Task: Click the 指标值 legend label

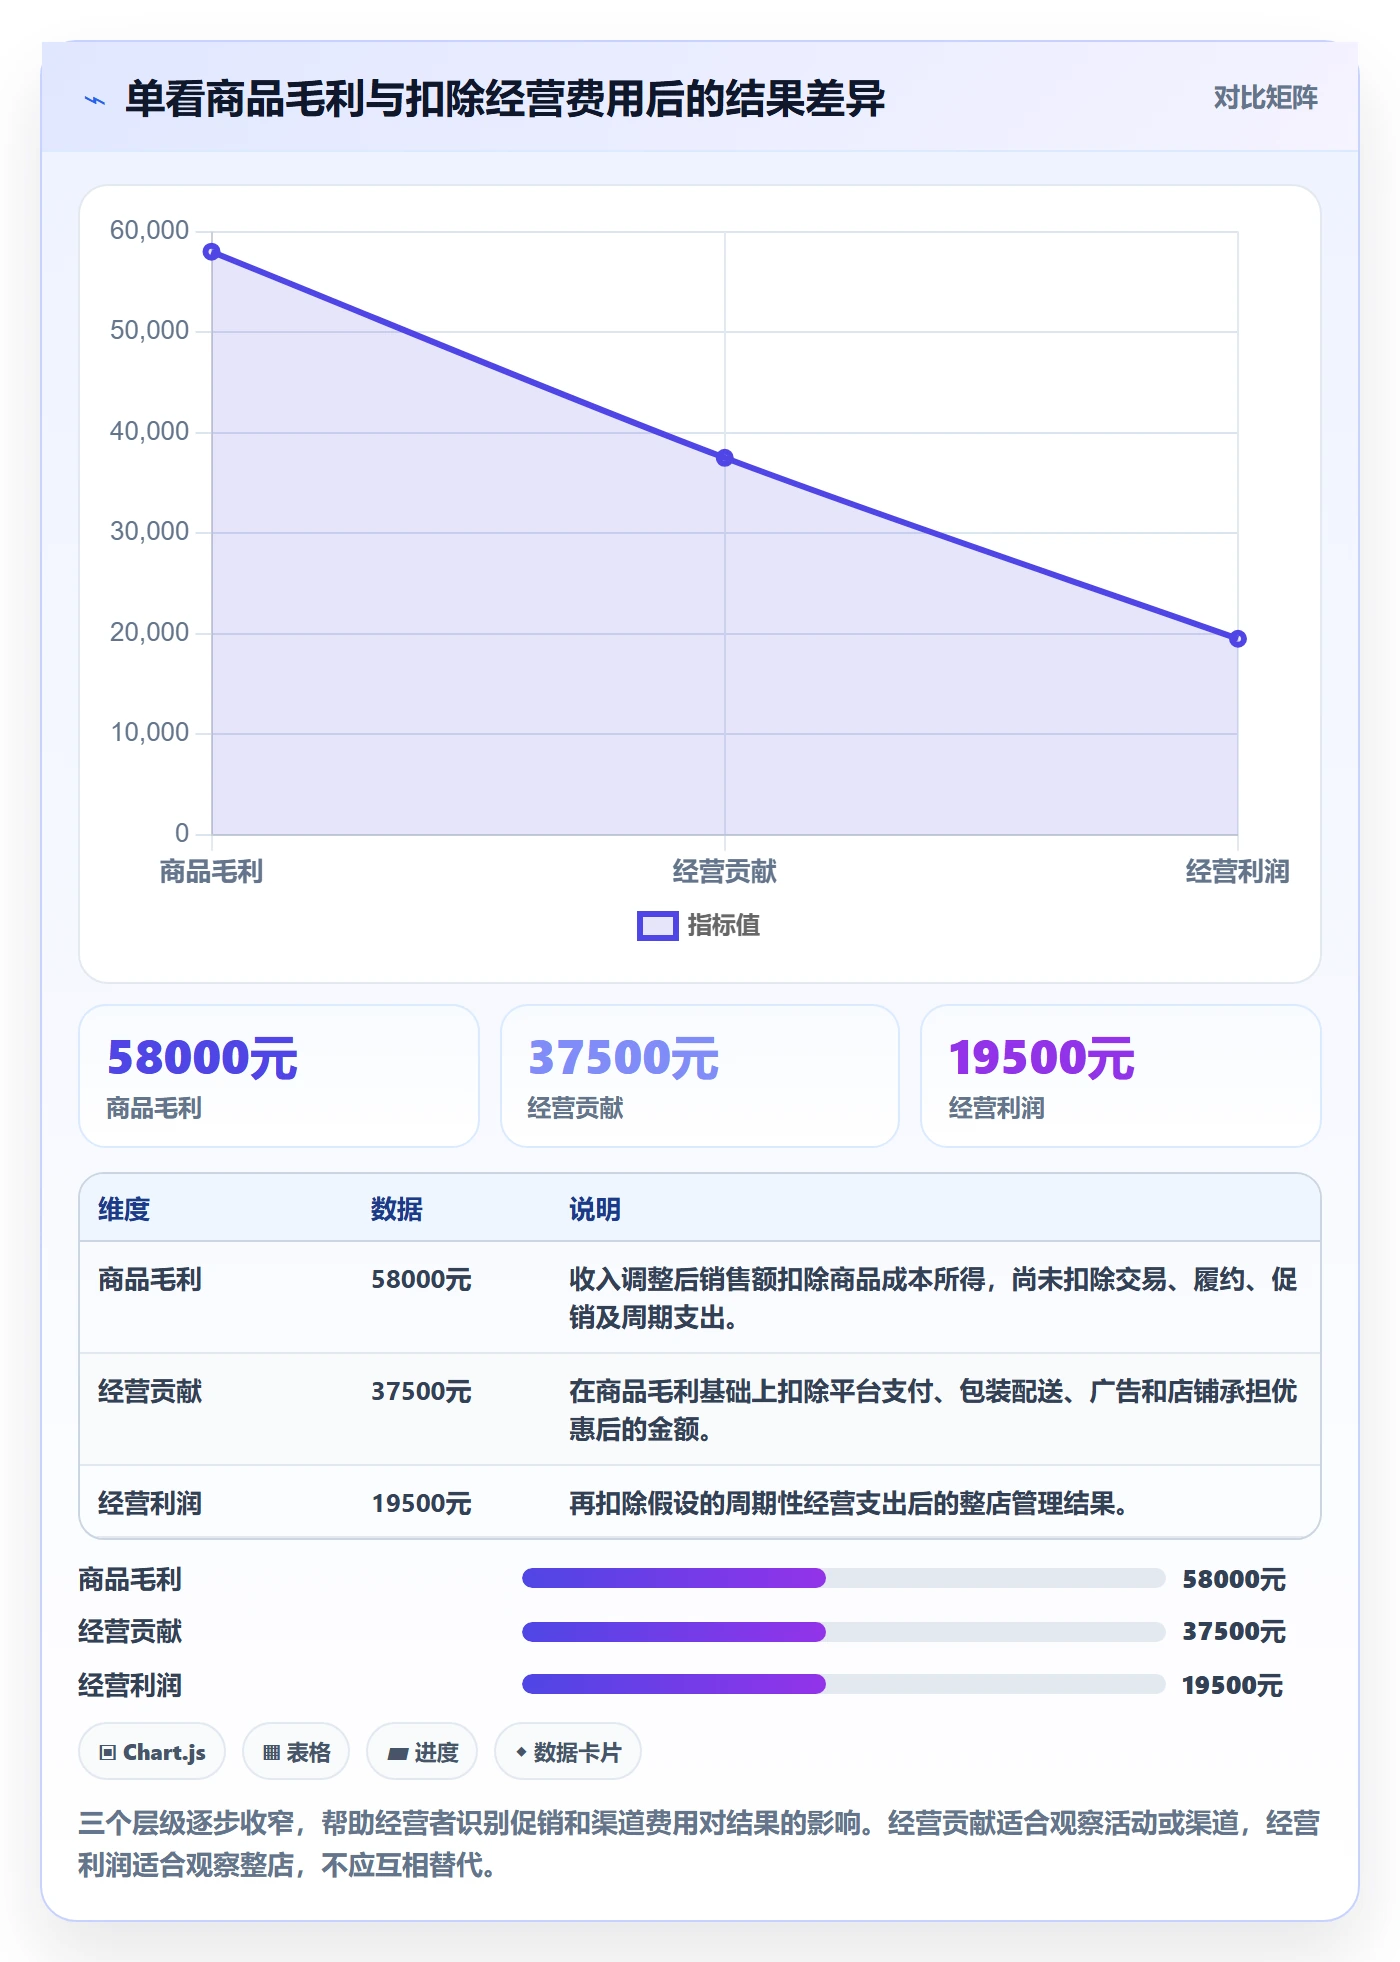Action: click(724, 926)
